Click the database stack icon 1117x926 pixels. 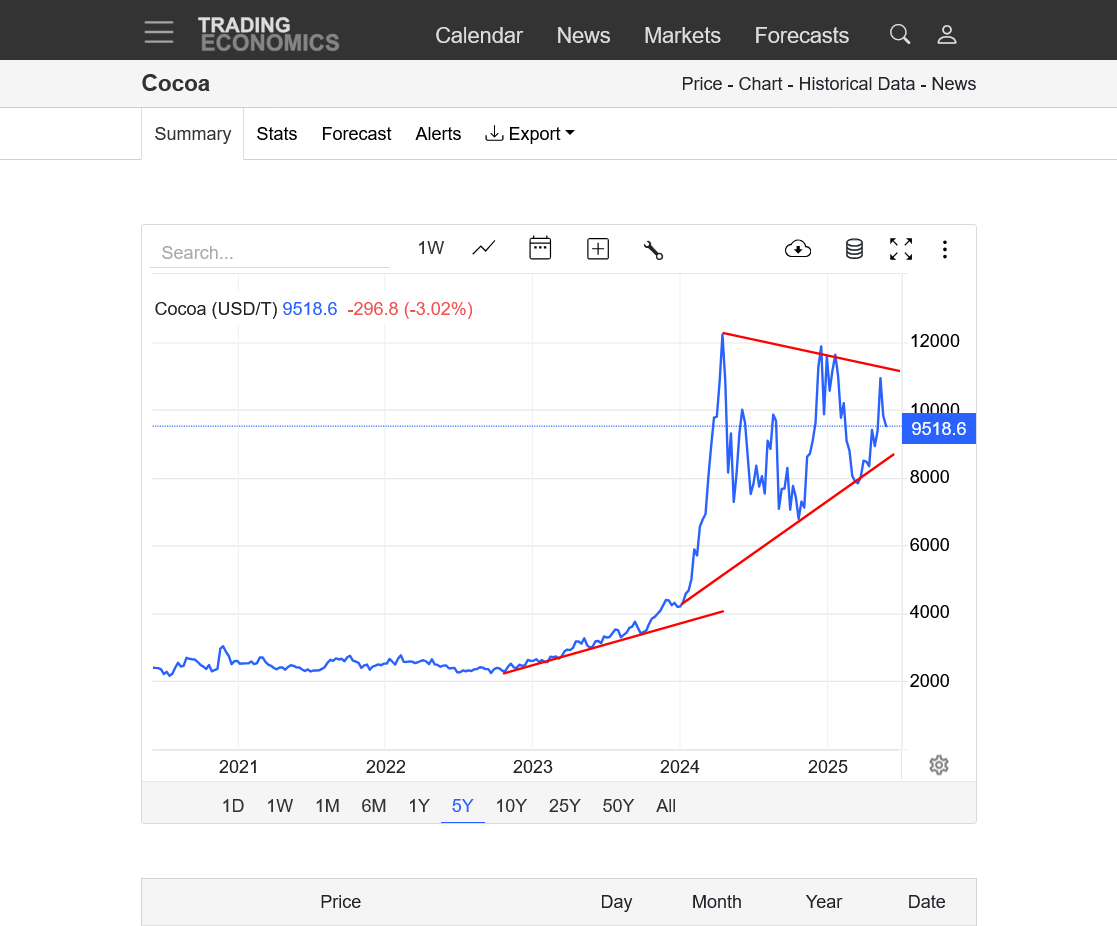point(854,249)
